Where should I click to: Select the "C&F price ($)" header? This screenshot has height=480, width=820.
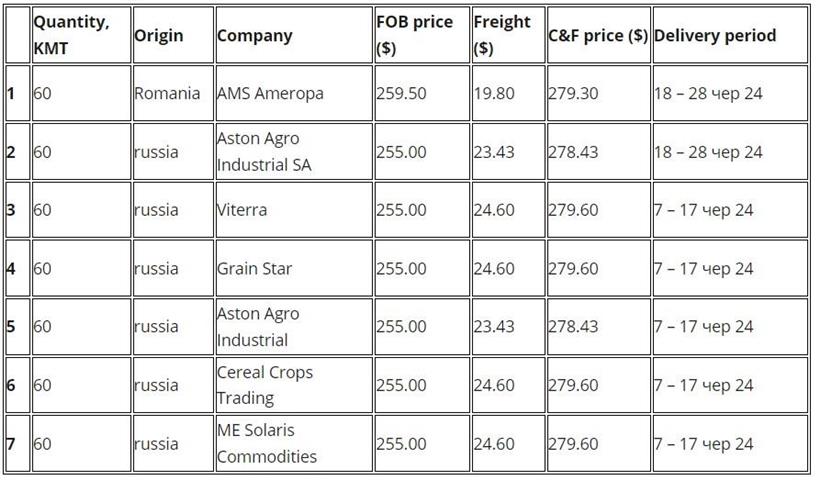pos(597,35)
